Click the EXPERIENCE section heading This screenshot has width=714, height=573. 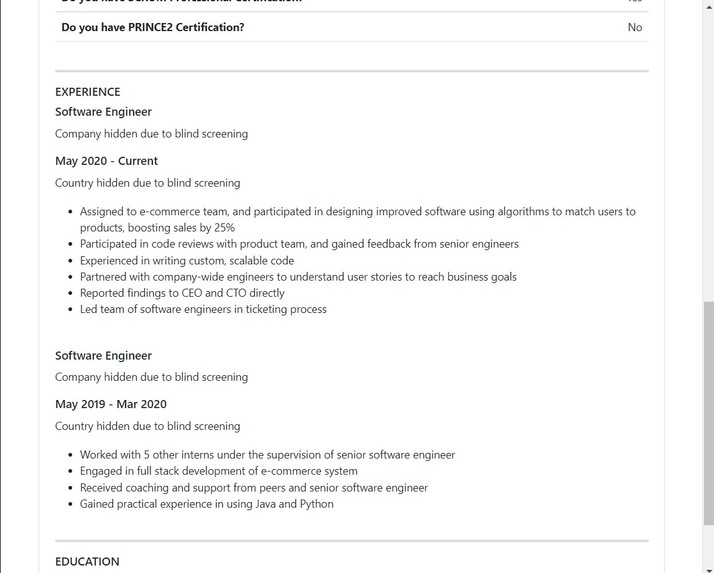coord(88,92)
